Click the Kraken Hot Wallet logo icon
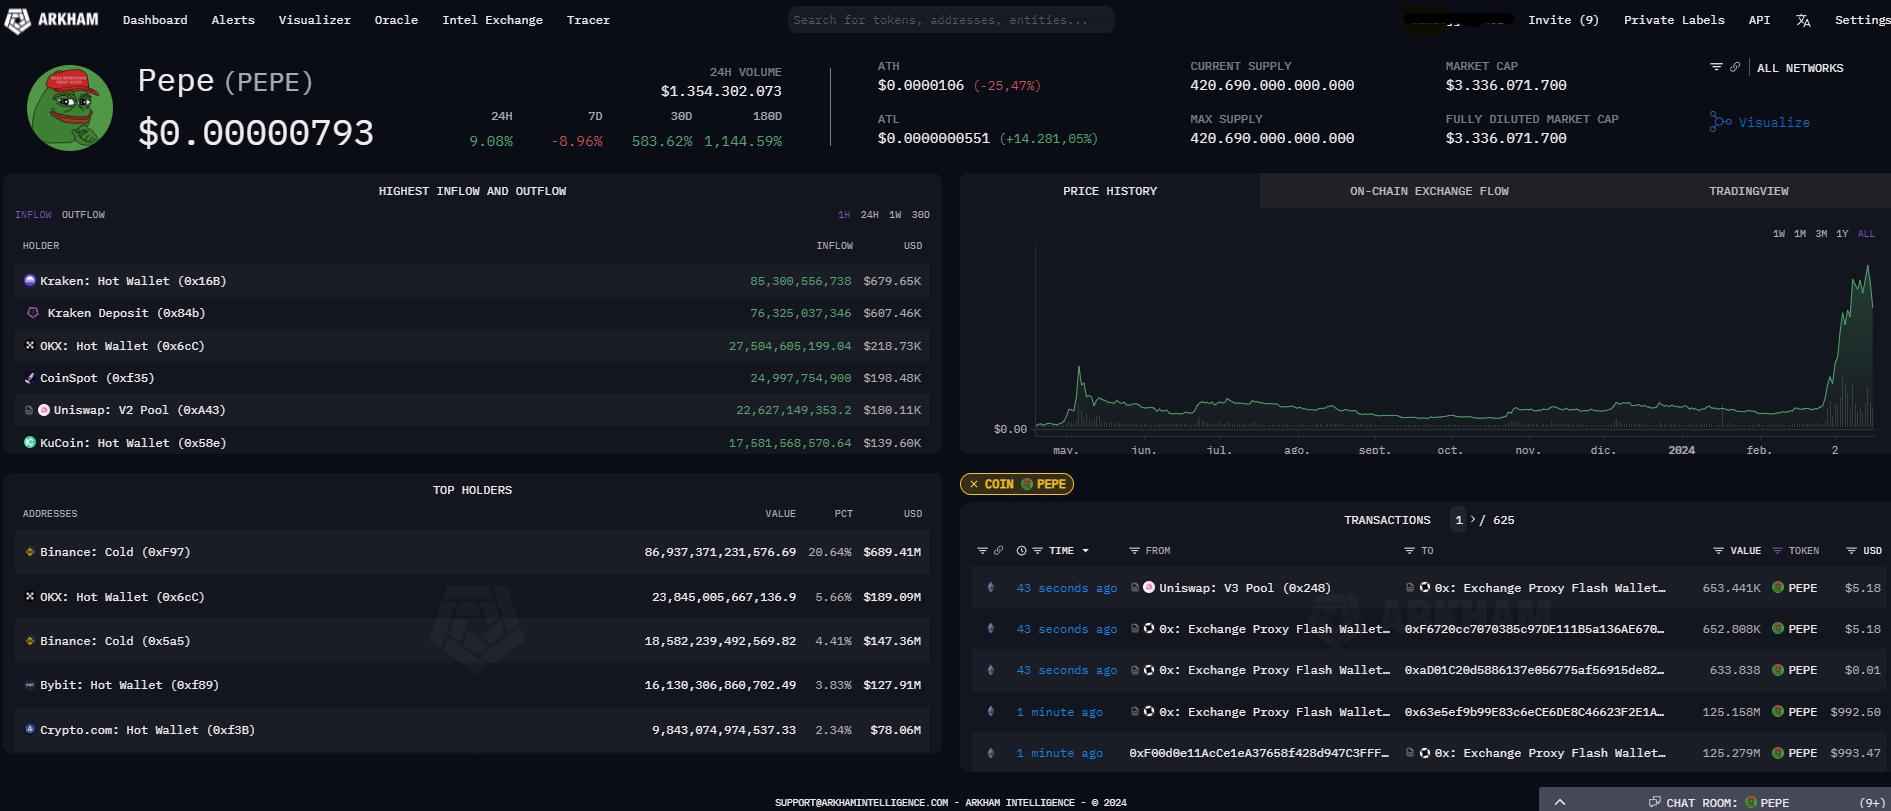This screenshot has height=811, width=1891. [30, 281]
